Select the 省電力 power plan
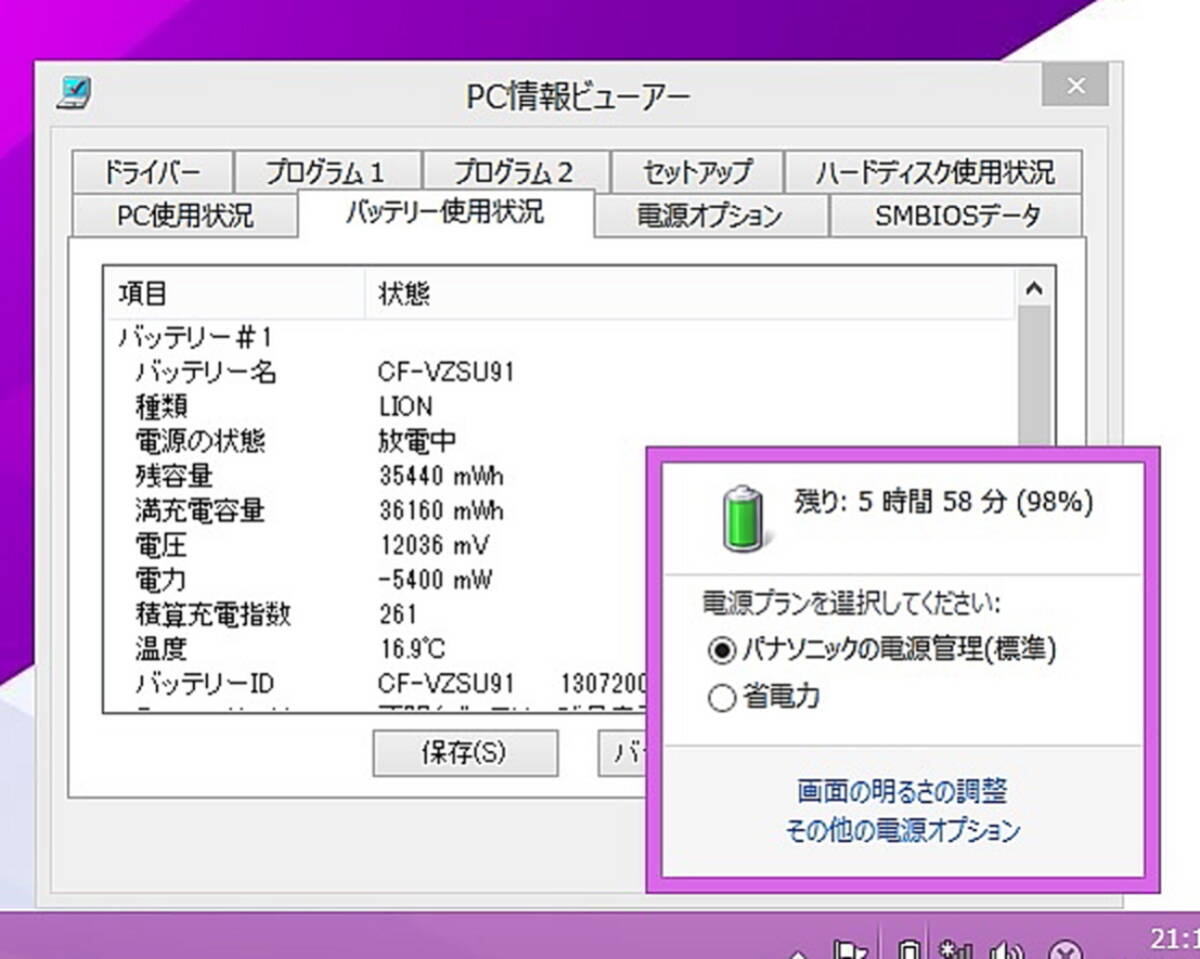The width and height of the screenshot is (1200, 959). tap(764, 698)
